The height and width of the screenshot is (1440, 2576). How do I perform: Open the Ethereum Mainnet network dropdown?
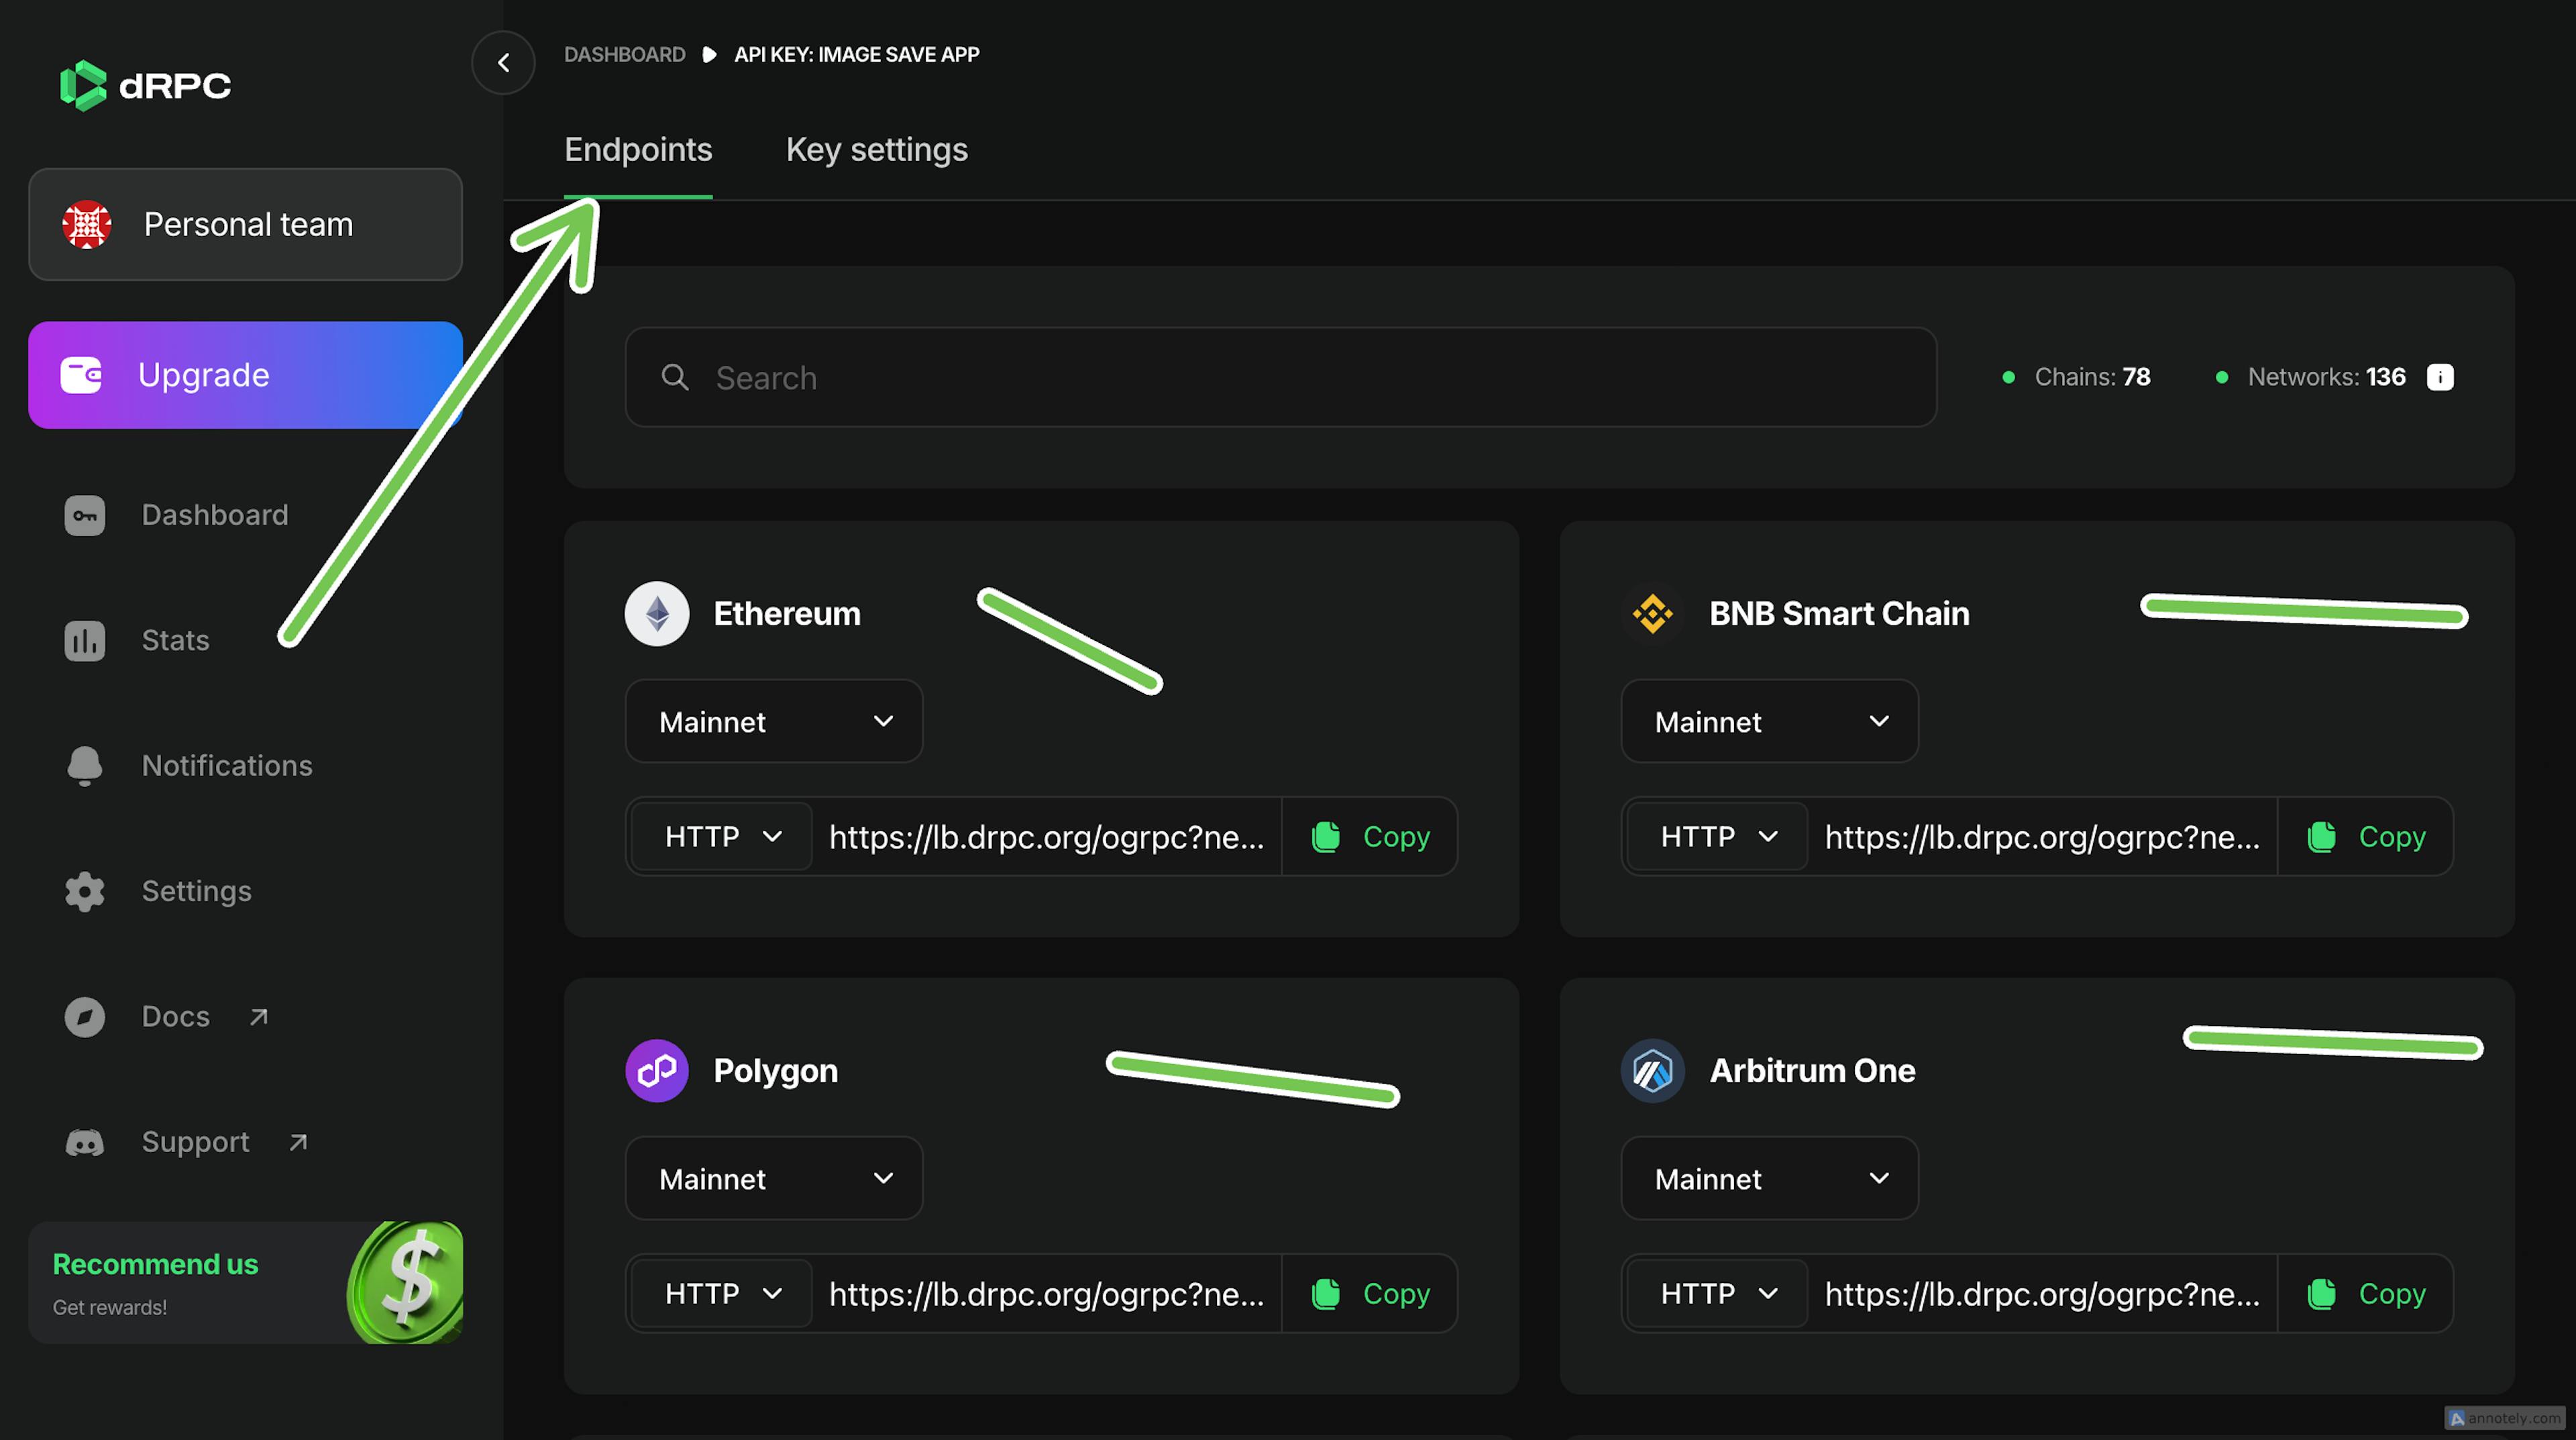pos(774,721)
